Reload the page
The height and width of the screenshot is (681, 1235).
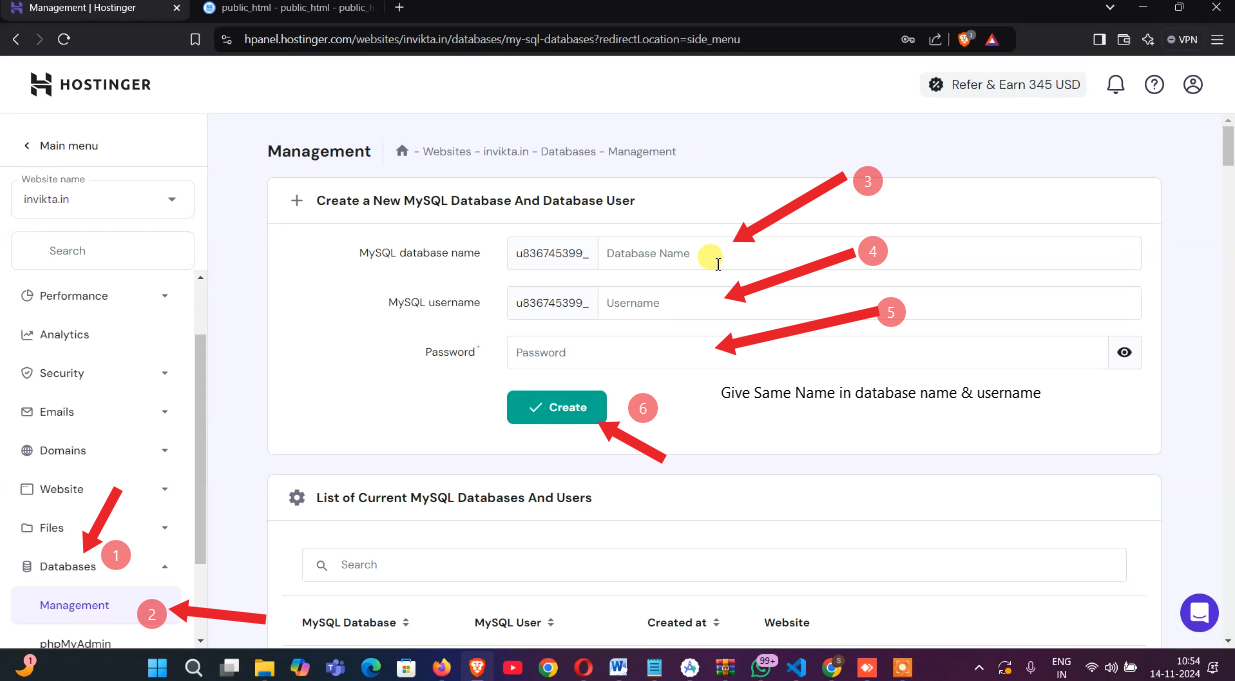pyautogui.click(x=64, y=40)
